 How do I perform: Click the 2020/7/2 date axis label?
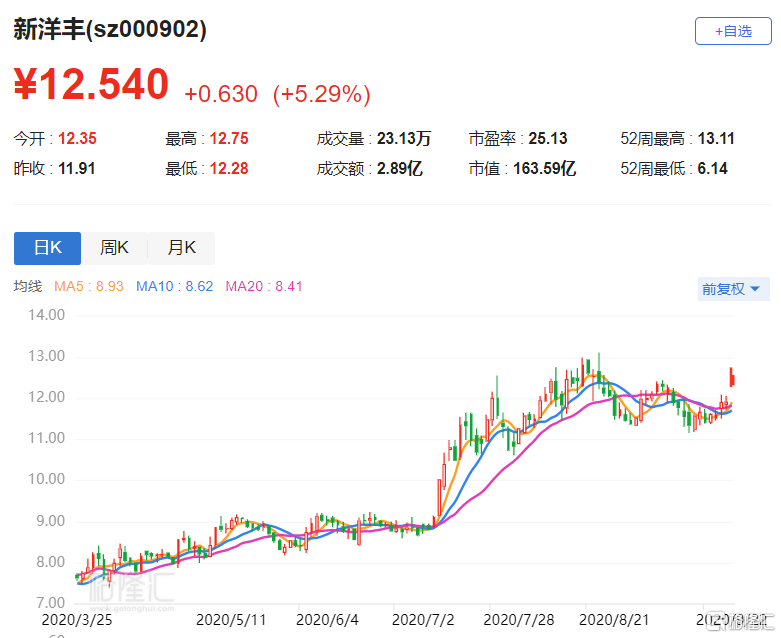pos(423,620)
